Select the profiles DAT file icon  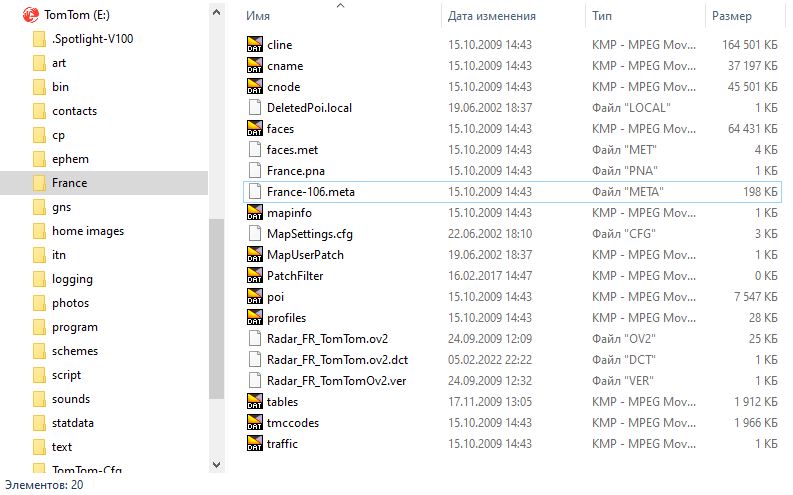point(255,318)
